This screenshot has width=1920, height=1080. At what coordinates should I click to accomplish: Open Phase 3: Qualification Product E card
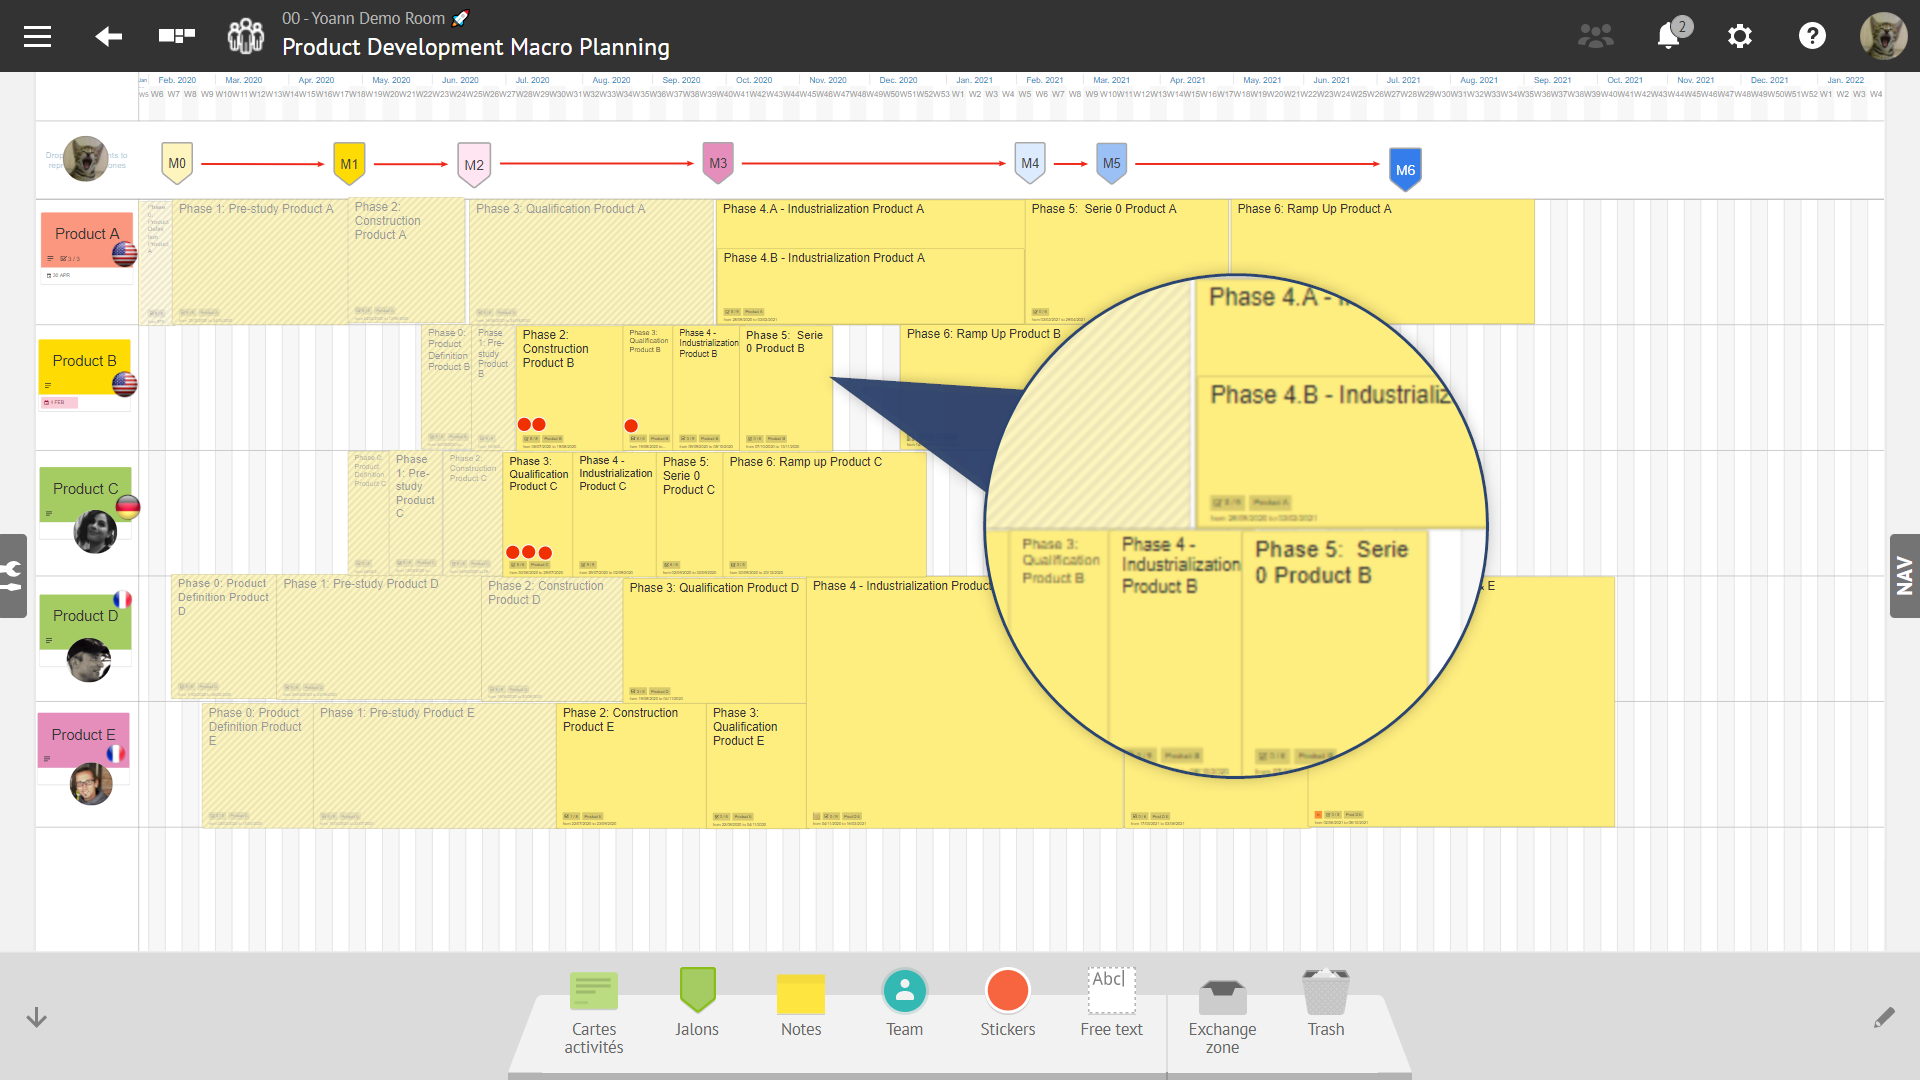[756, 766]
